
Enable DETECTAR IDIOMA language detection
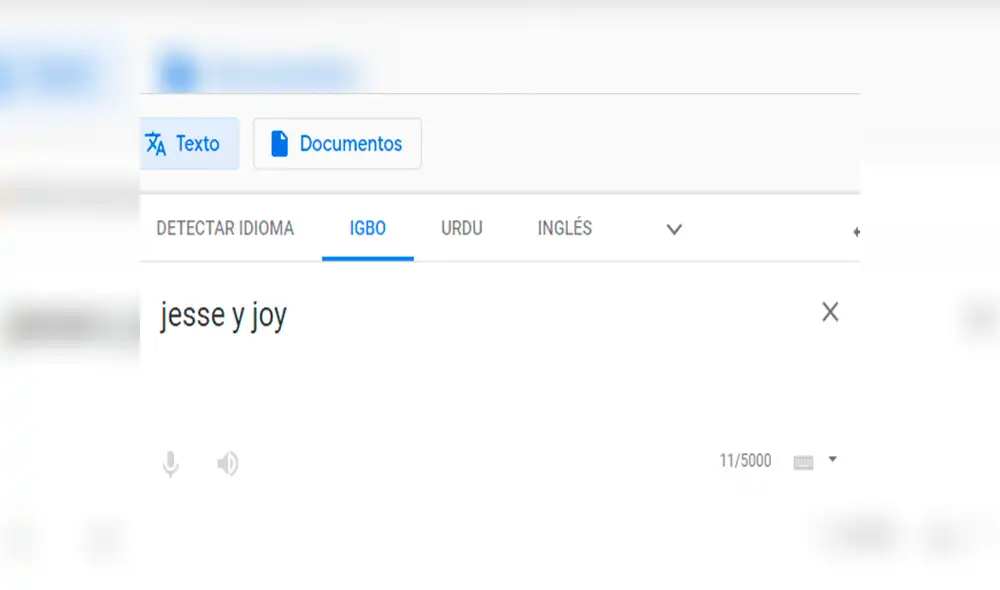tap(223, 228)
